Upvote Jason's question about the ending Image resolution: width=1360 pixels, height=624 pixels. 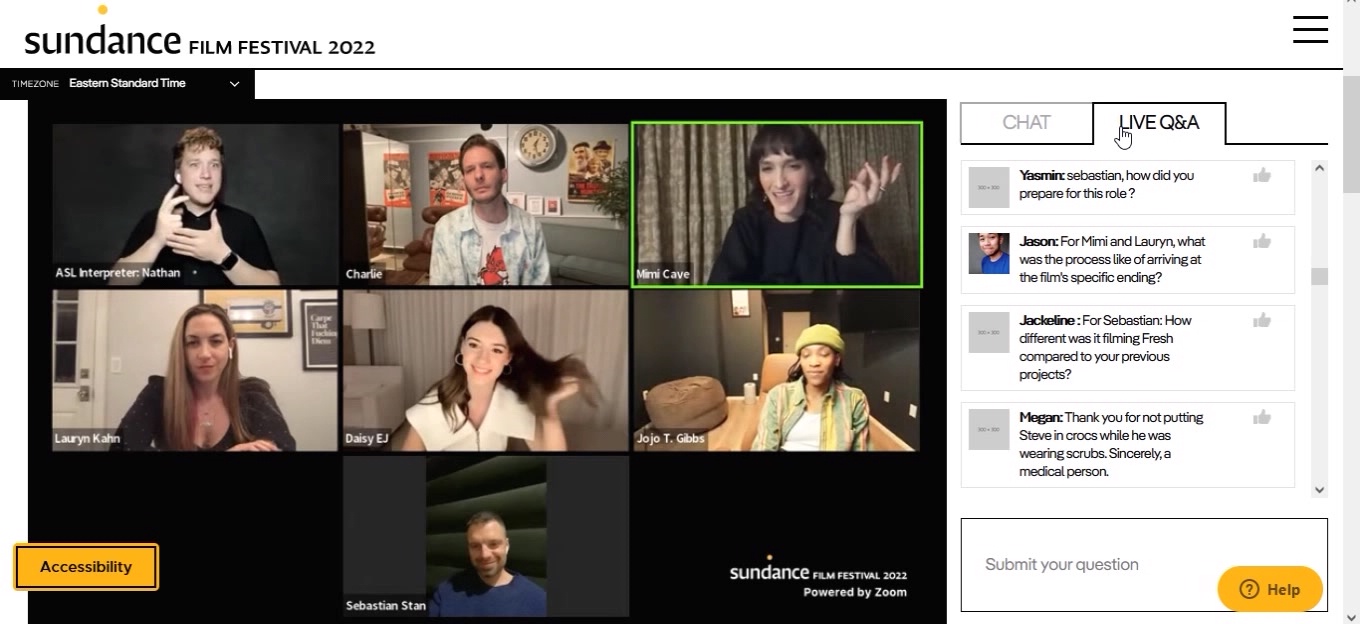coord(1262,241)
